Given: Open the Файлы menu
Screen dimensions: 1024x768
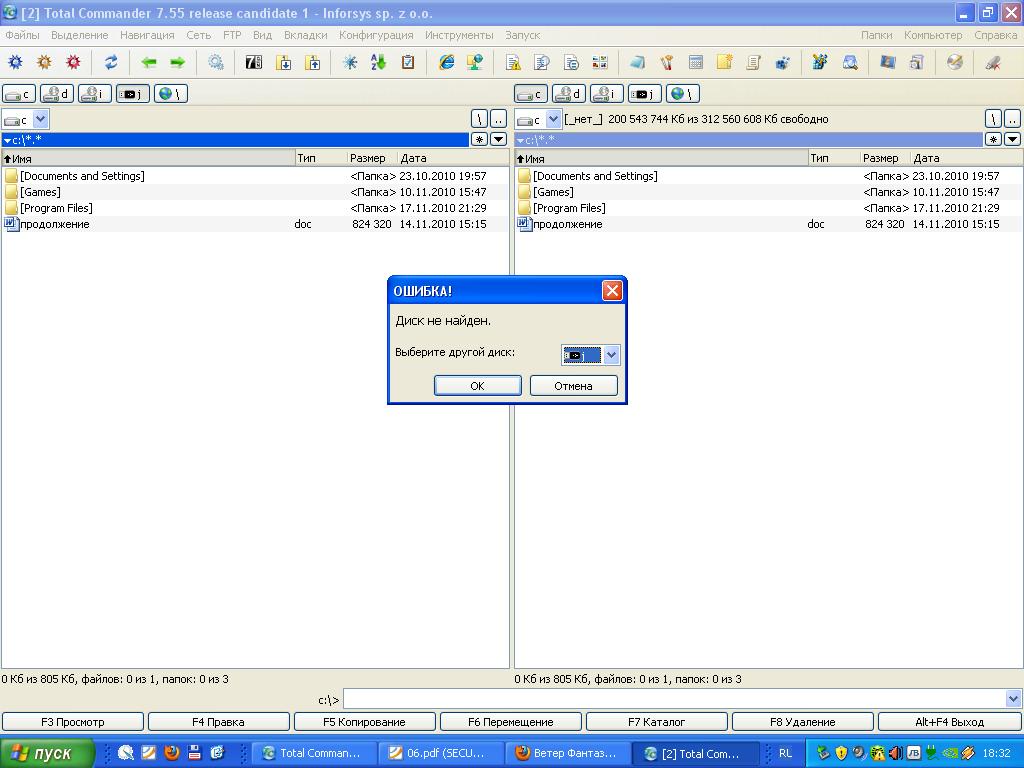Looking at the screenshot, I should point(22,35).
